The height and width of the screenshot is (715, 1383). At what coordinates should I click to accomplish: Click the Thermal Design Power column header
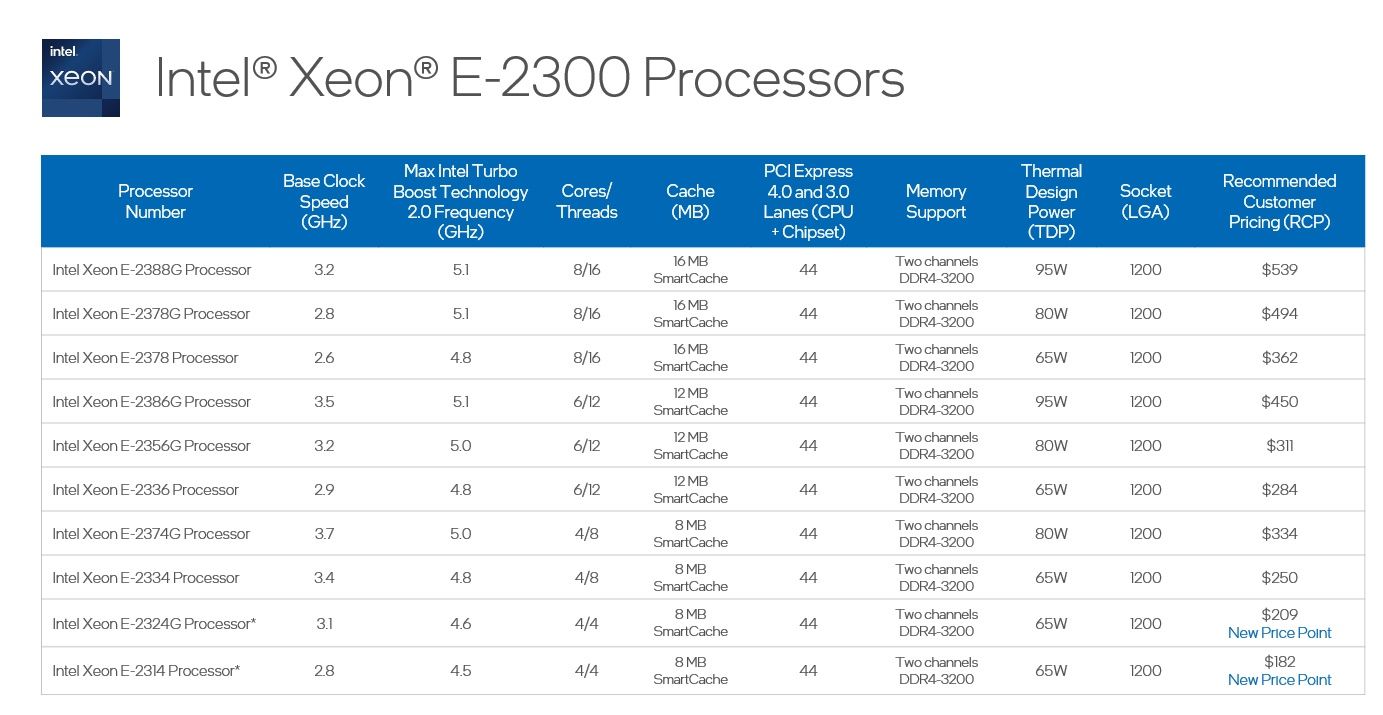(1051, 201)
